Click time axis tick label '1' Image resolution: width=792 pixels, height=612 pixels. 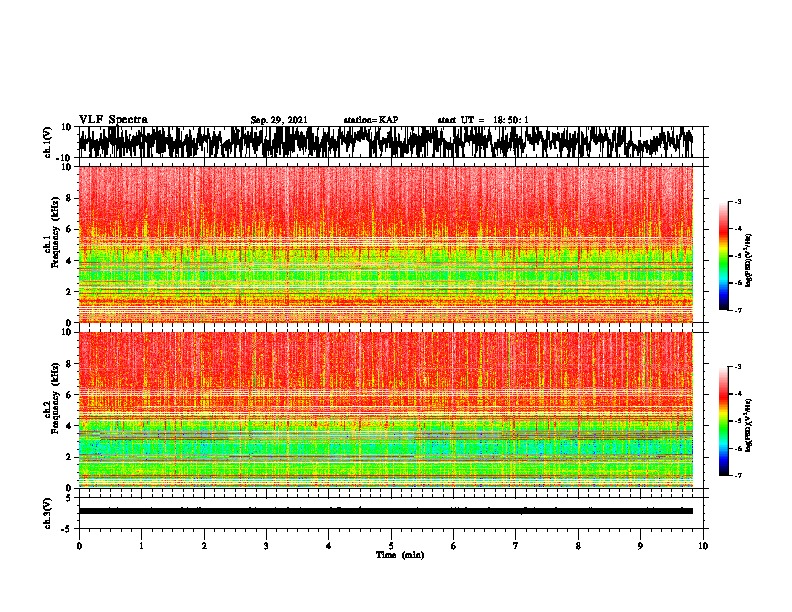point(141,546)
